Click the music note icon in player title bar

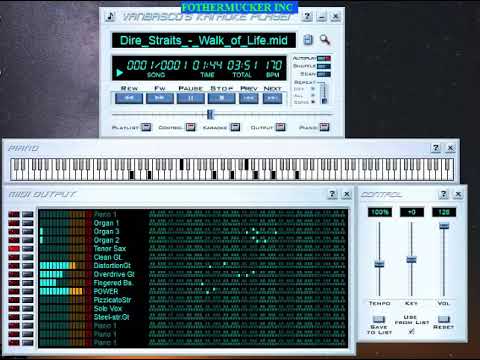[x=110, y=16]
